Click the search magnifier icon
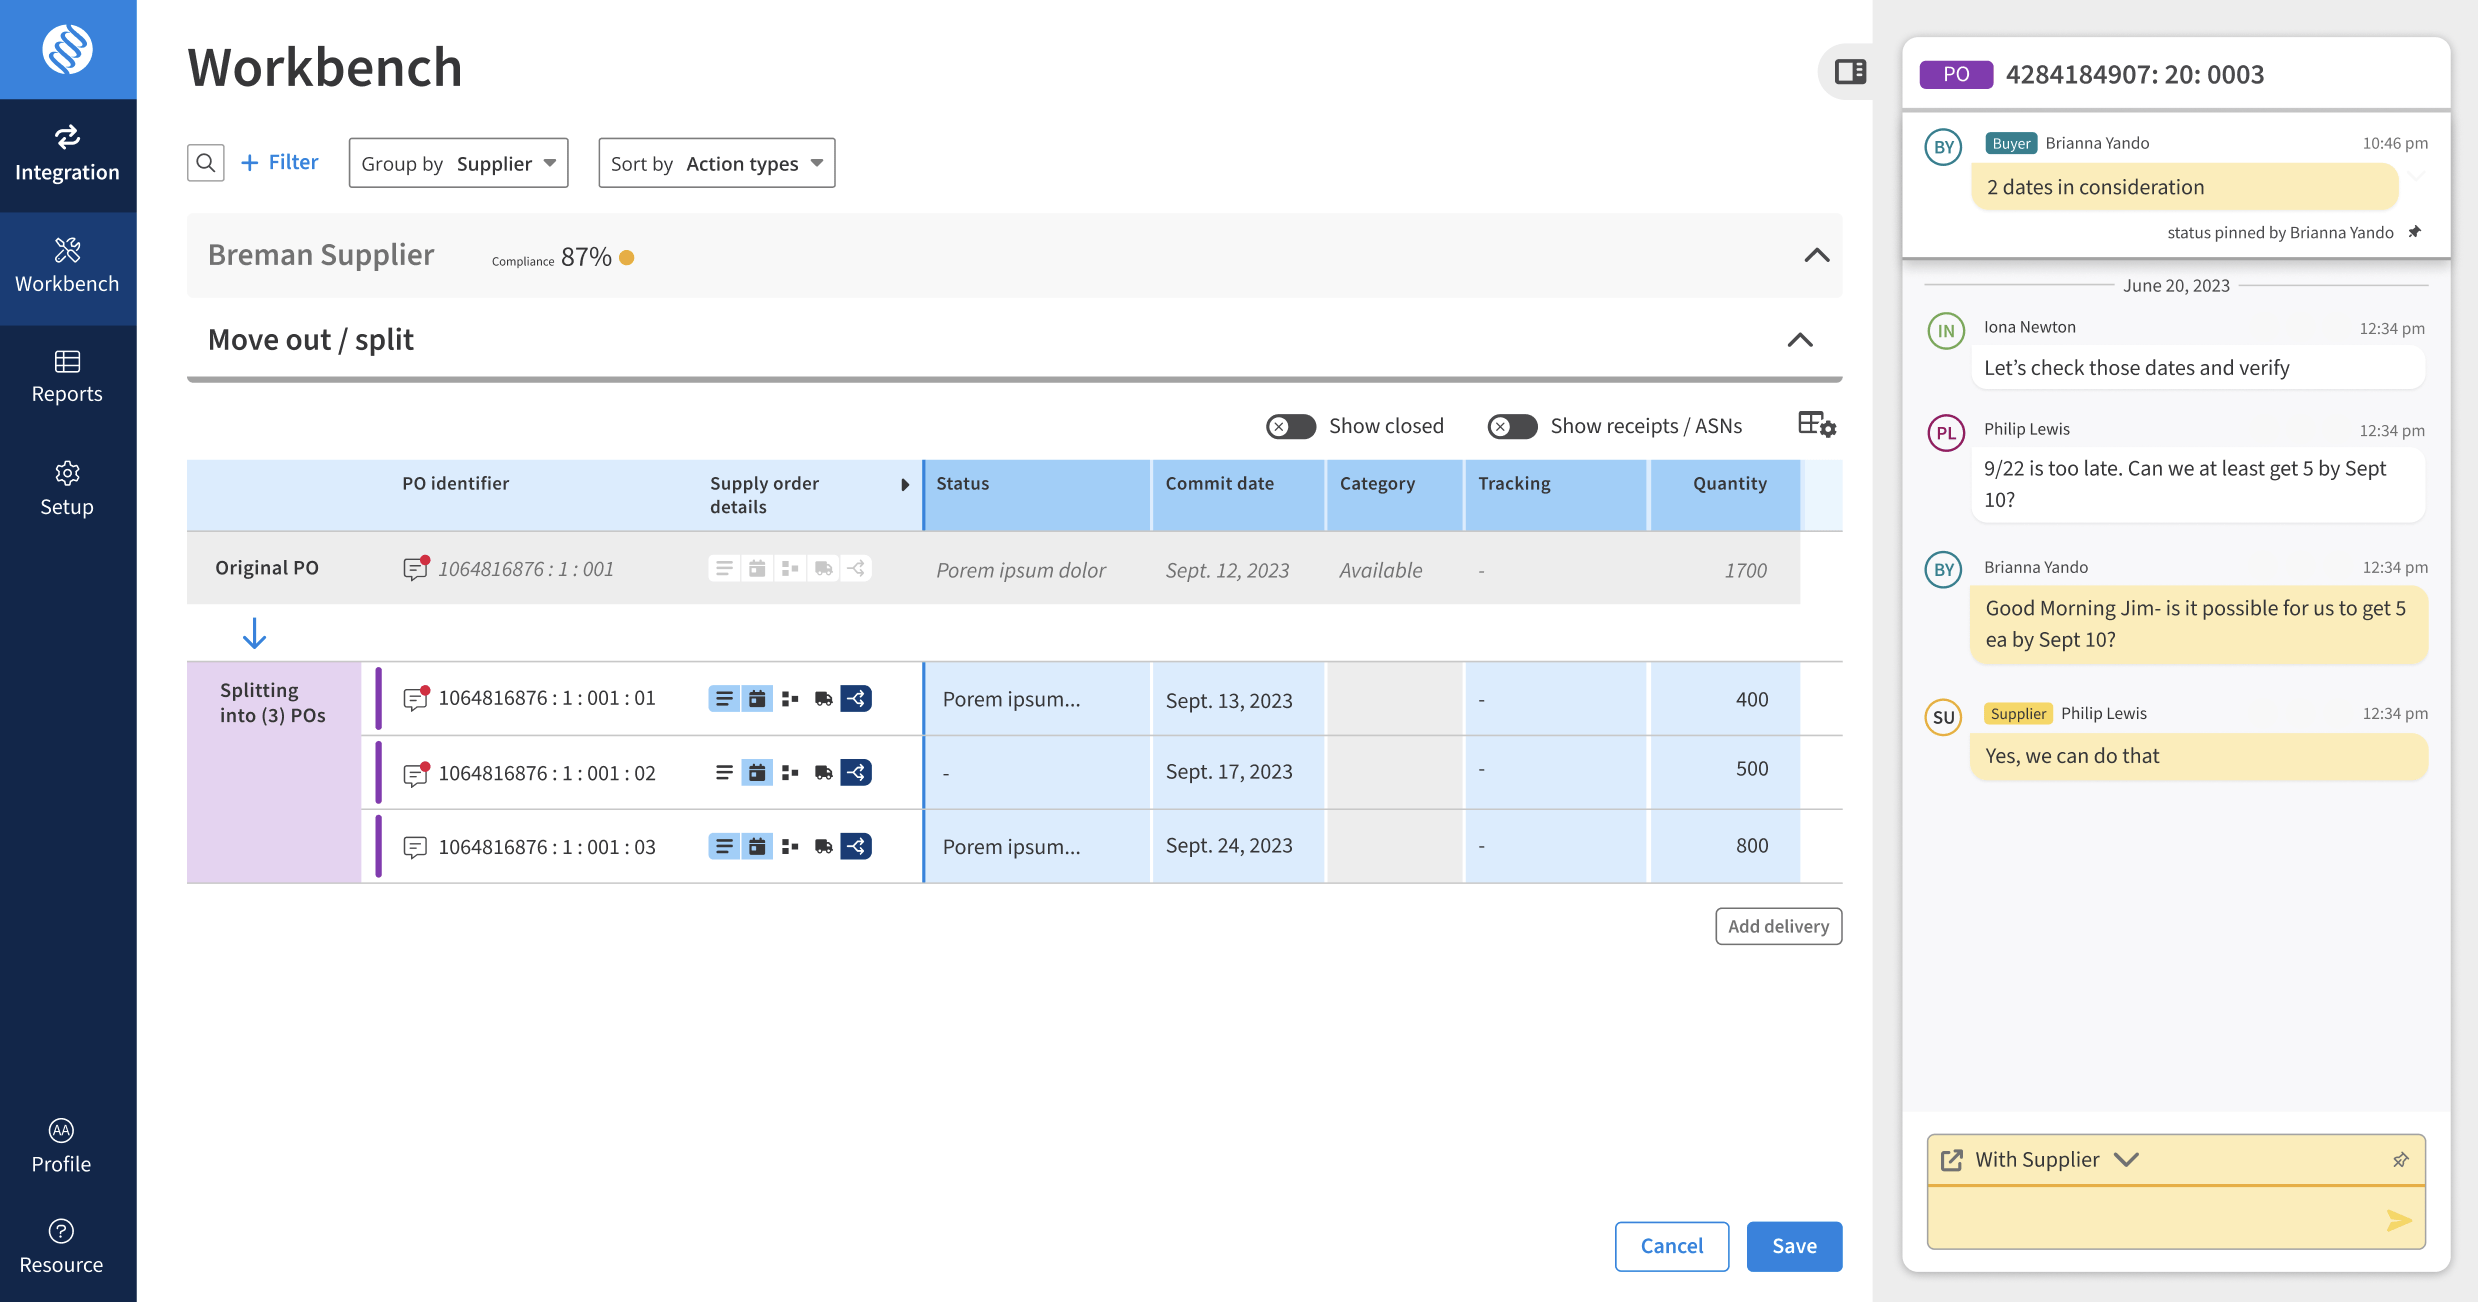 coord(205,162)
